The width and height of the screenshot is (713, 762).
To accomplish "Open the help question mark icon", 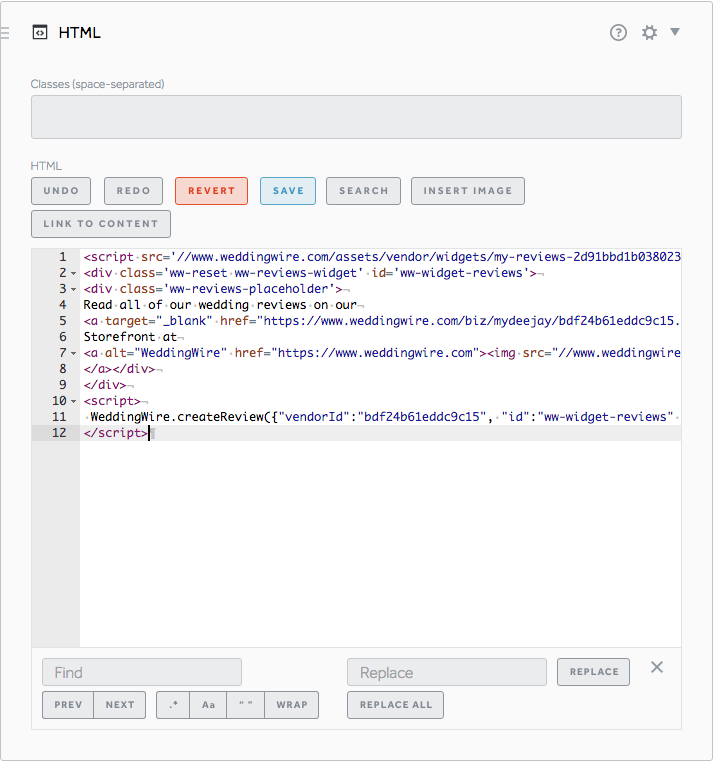I will pyautogui.click(x=618, y=32).
